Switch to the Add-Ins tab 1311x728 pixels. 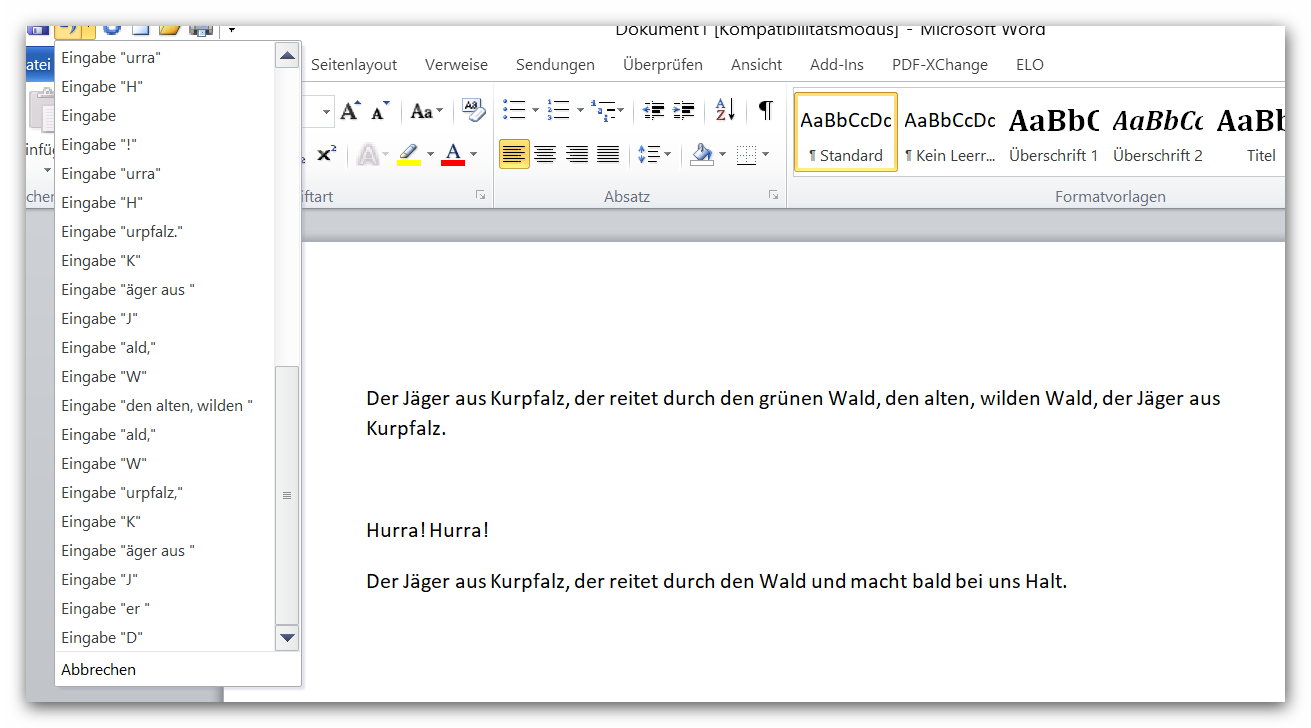(837, 64)
